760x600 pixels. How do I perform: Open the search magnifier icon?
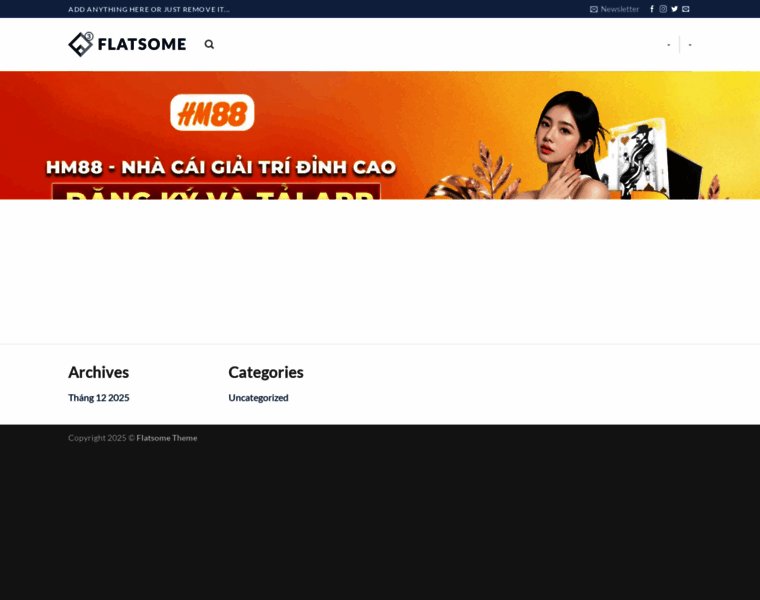click(209, 45)
